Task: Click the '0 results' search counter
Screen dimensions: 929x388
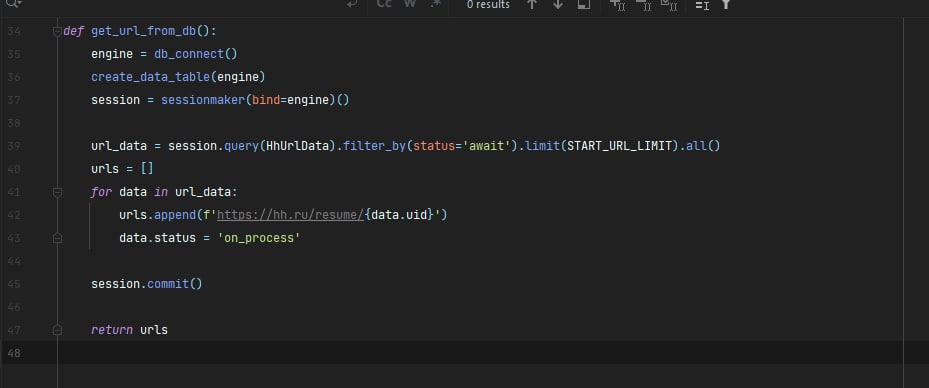Action: pyautogui.click(x=488, y=4)
